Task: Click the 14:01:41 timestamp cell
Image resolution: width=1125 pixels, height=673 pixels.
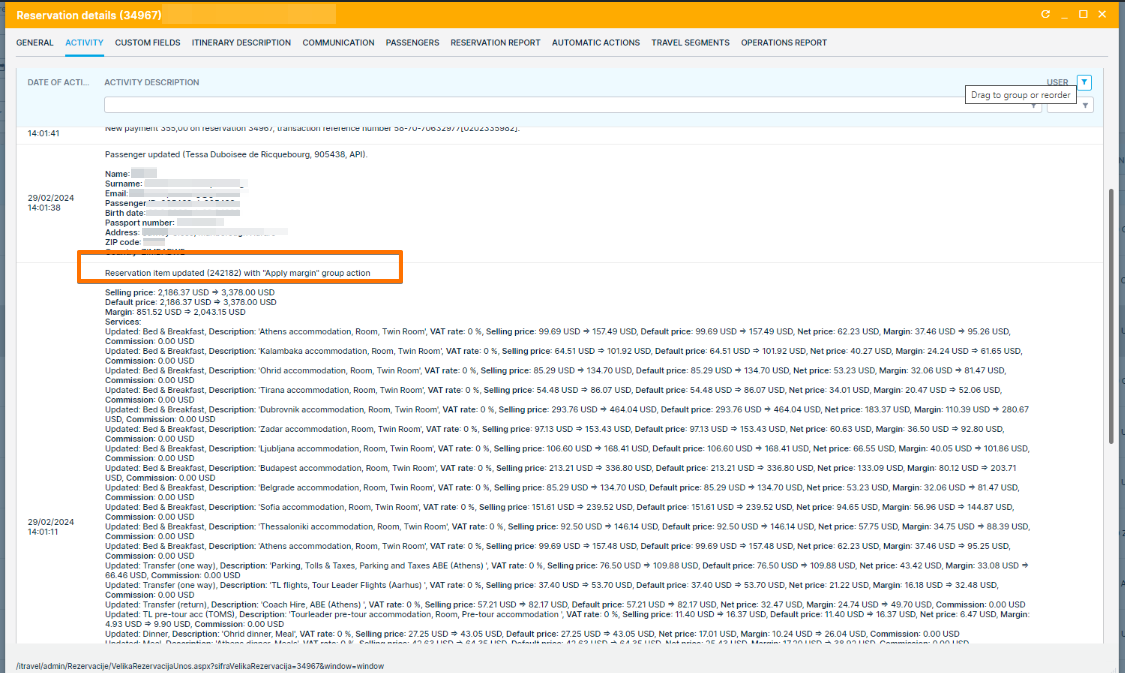Action: pos(44,133)
